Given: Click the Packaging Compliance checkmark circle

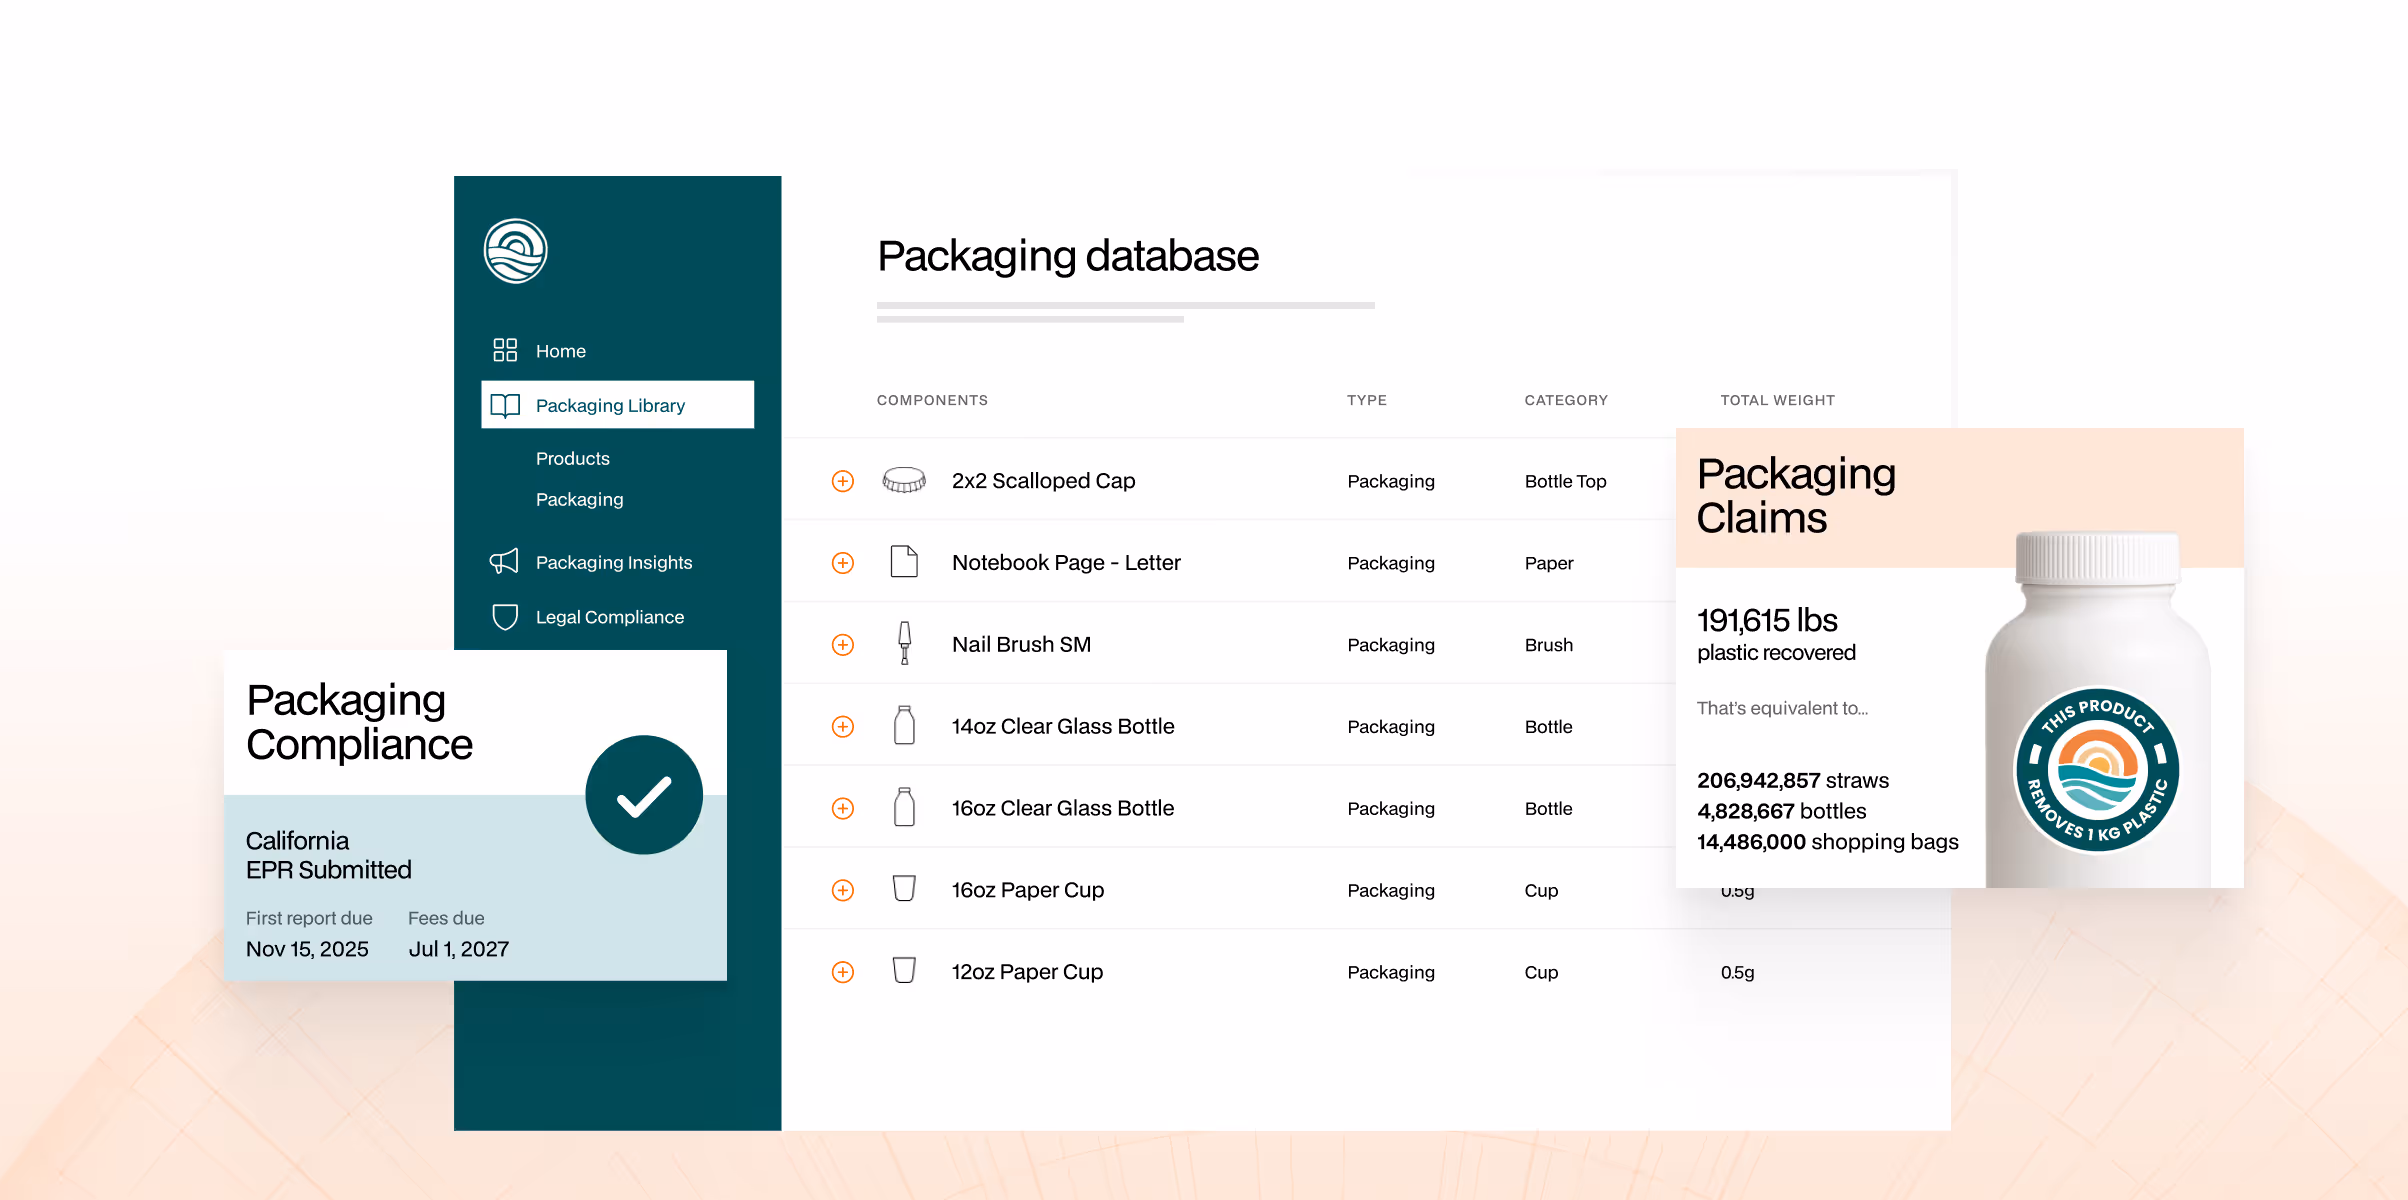Looking at the screenshot, I should click(x=644, y=796).
